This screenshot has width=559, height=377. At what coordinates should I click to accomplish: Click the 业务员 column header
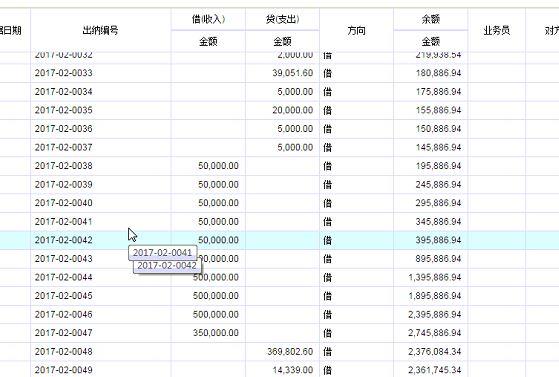pos(496,30)
